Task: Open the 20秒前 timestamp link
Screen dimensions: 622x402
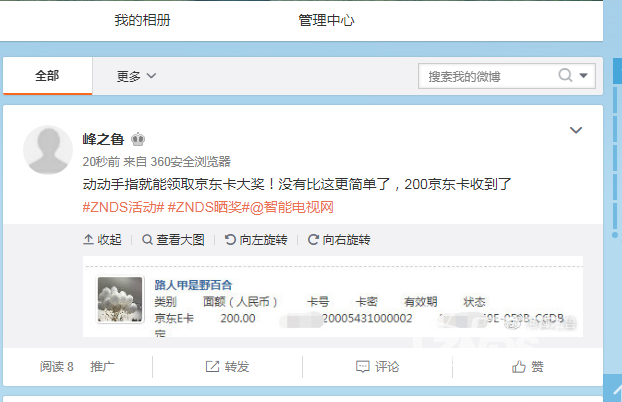Action: 101,162
